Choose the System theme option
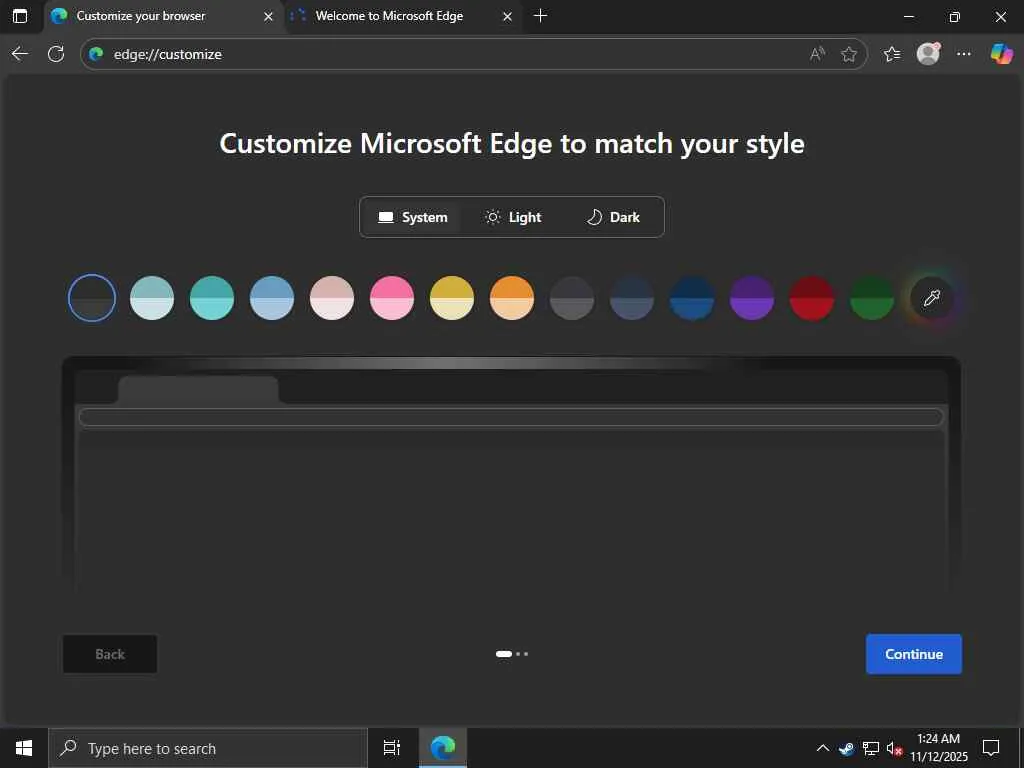 (412, 217)
